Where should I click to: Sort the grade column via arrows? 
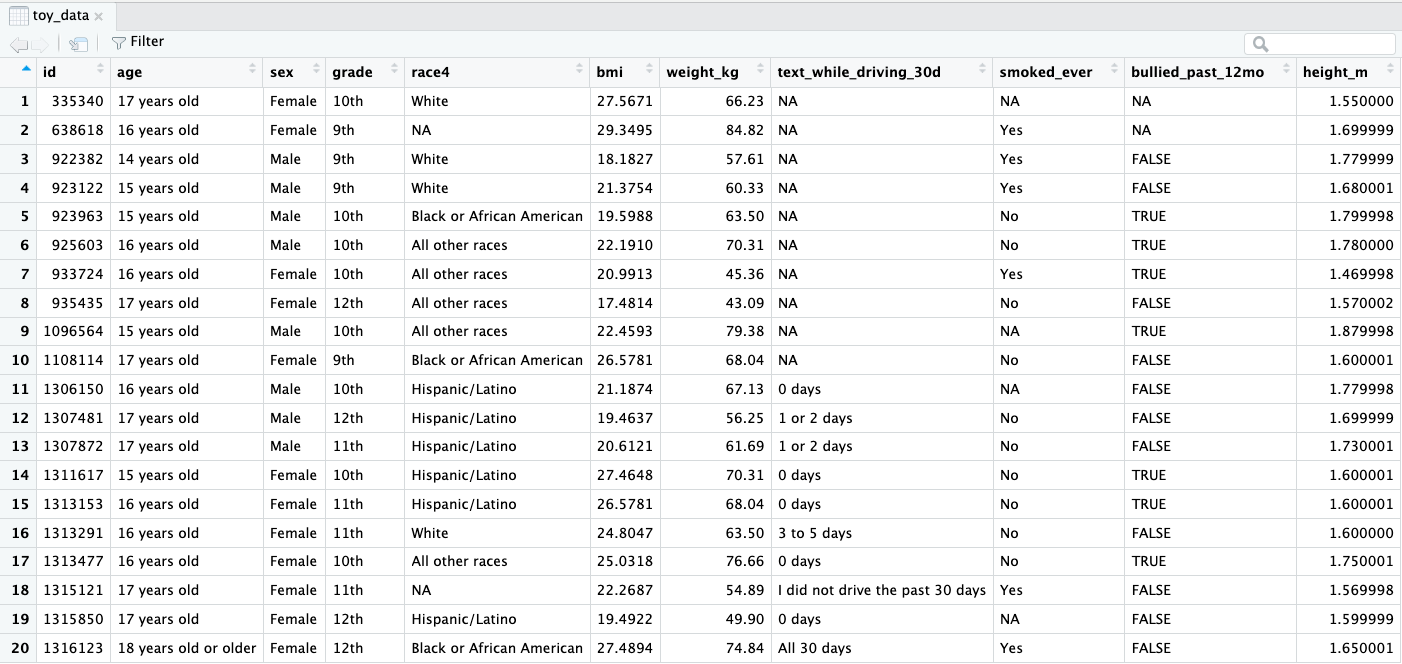(392, 71)
